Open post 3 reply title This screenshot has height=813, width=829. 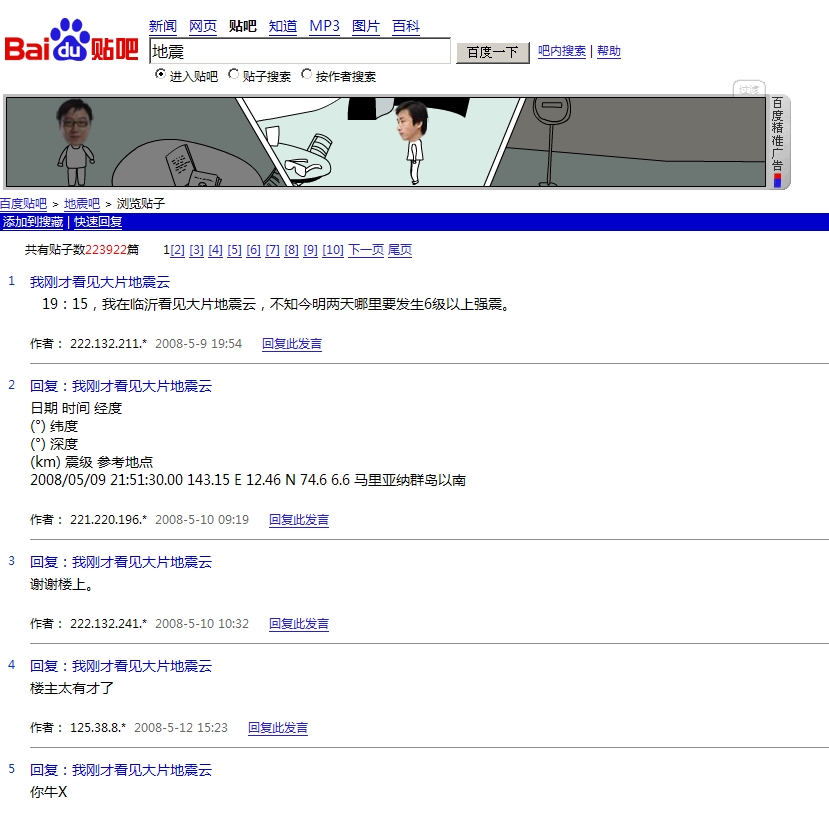(x=121, y=562)
